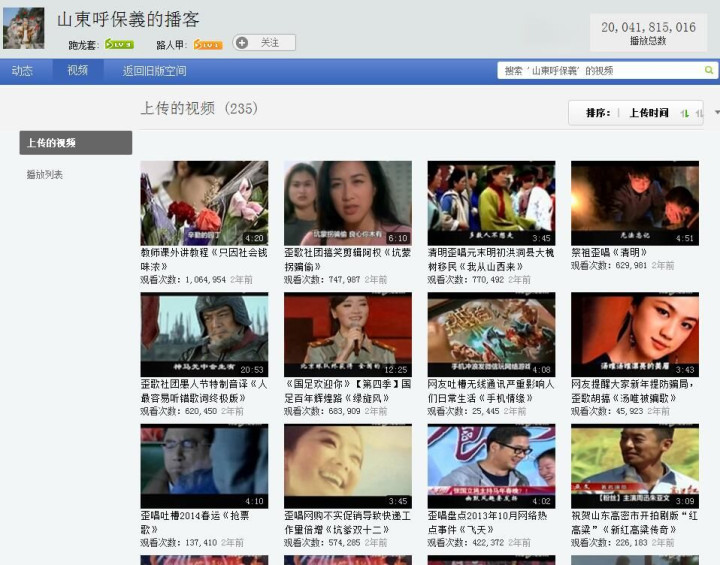Screen dimensions: 720x565
Task: Click the search magnifier icon
Action: point(709,71)
